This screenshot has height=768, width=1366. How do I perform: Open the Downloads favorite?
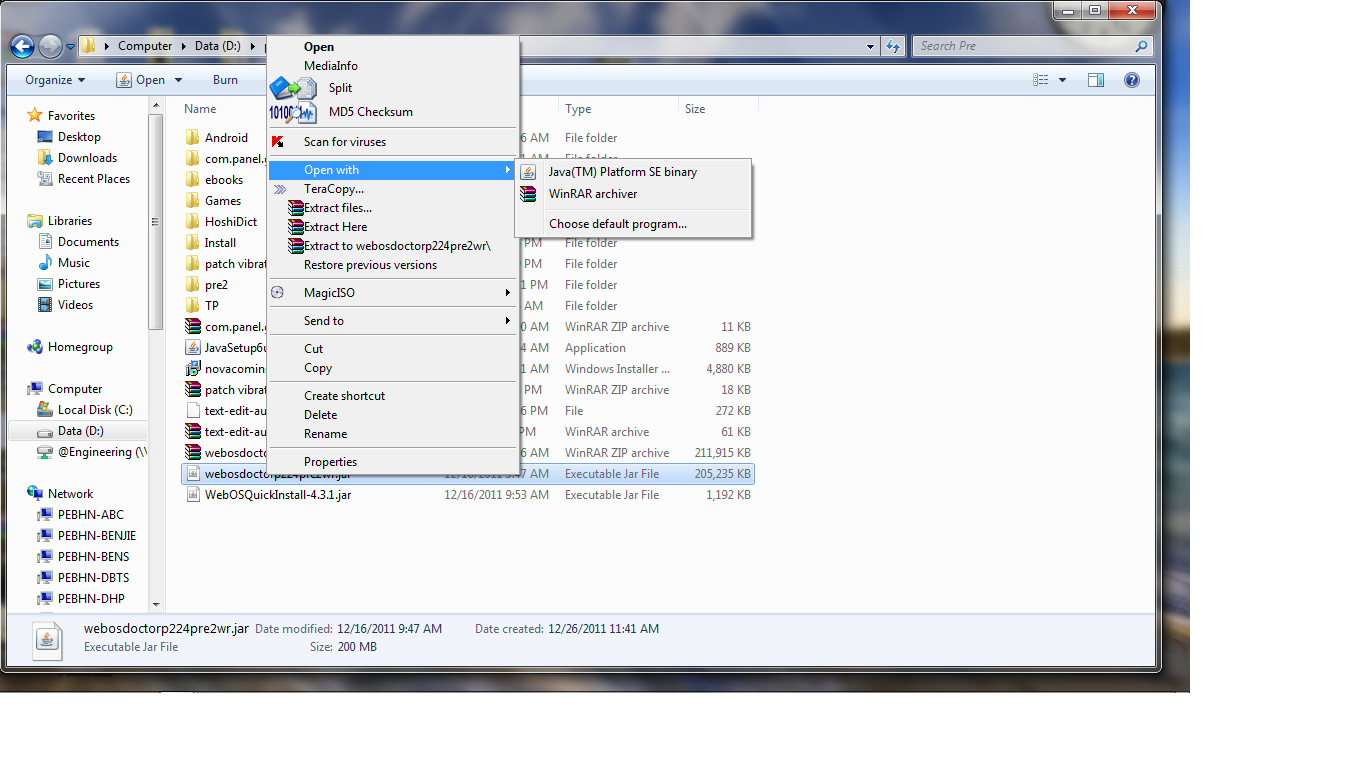[87, 158]
